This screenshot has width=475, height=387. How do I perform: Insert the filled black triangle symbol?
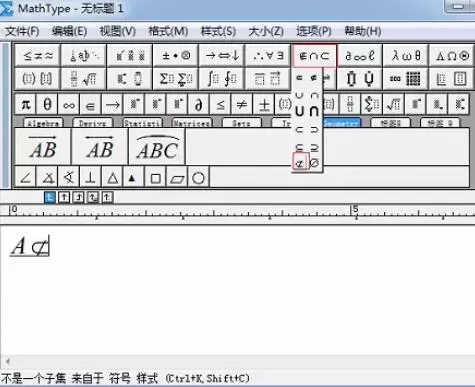133,177
